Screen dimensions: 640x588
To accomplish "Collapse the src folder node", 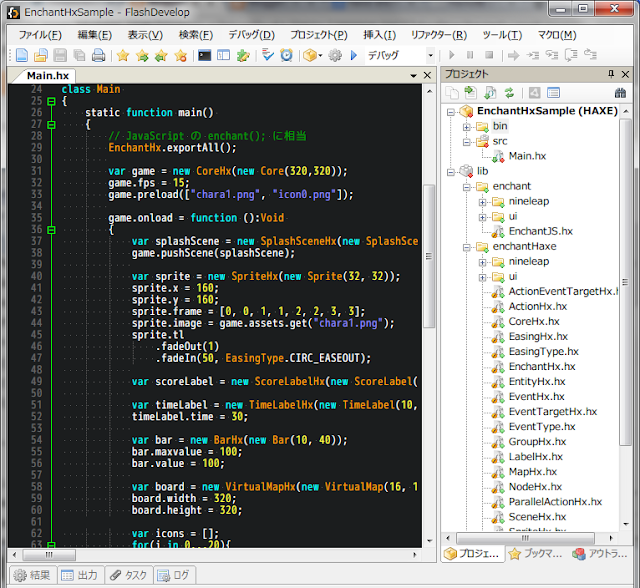I will (x=466, y=142).
